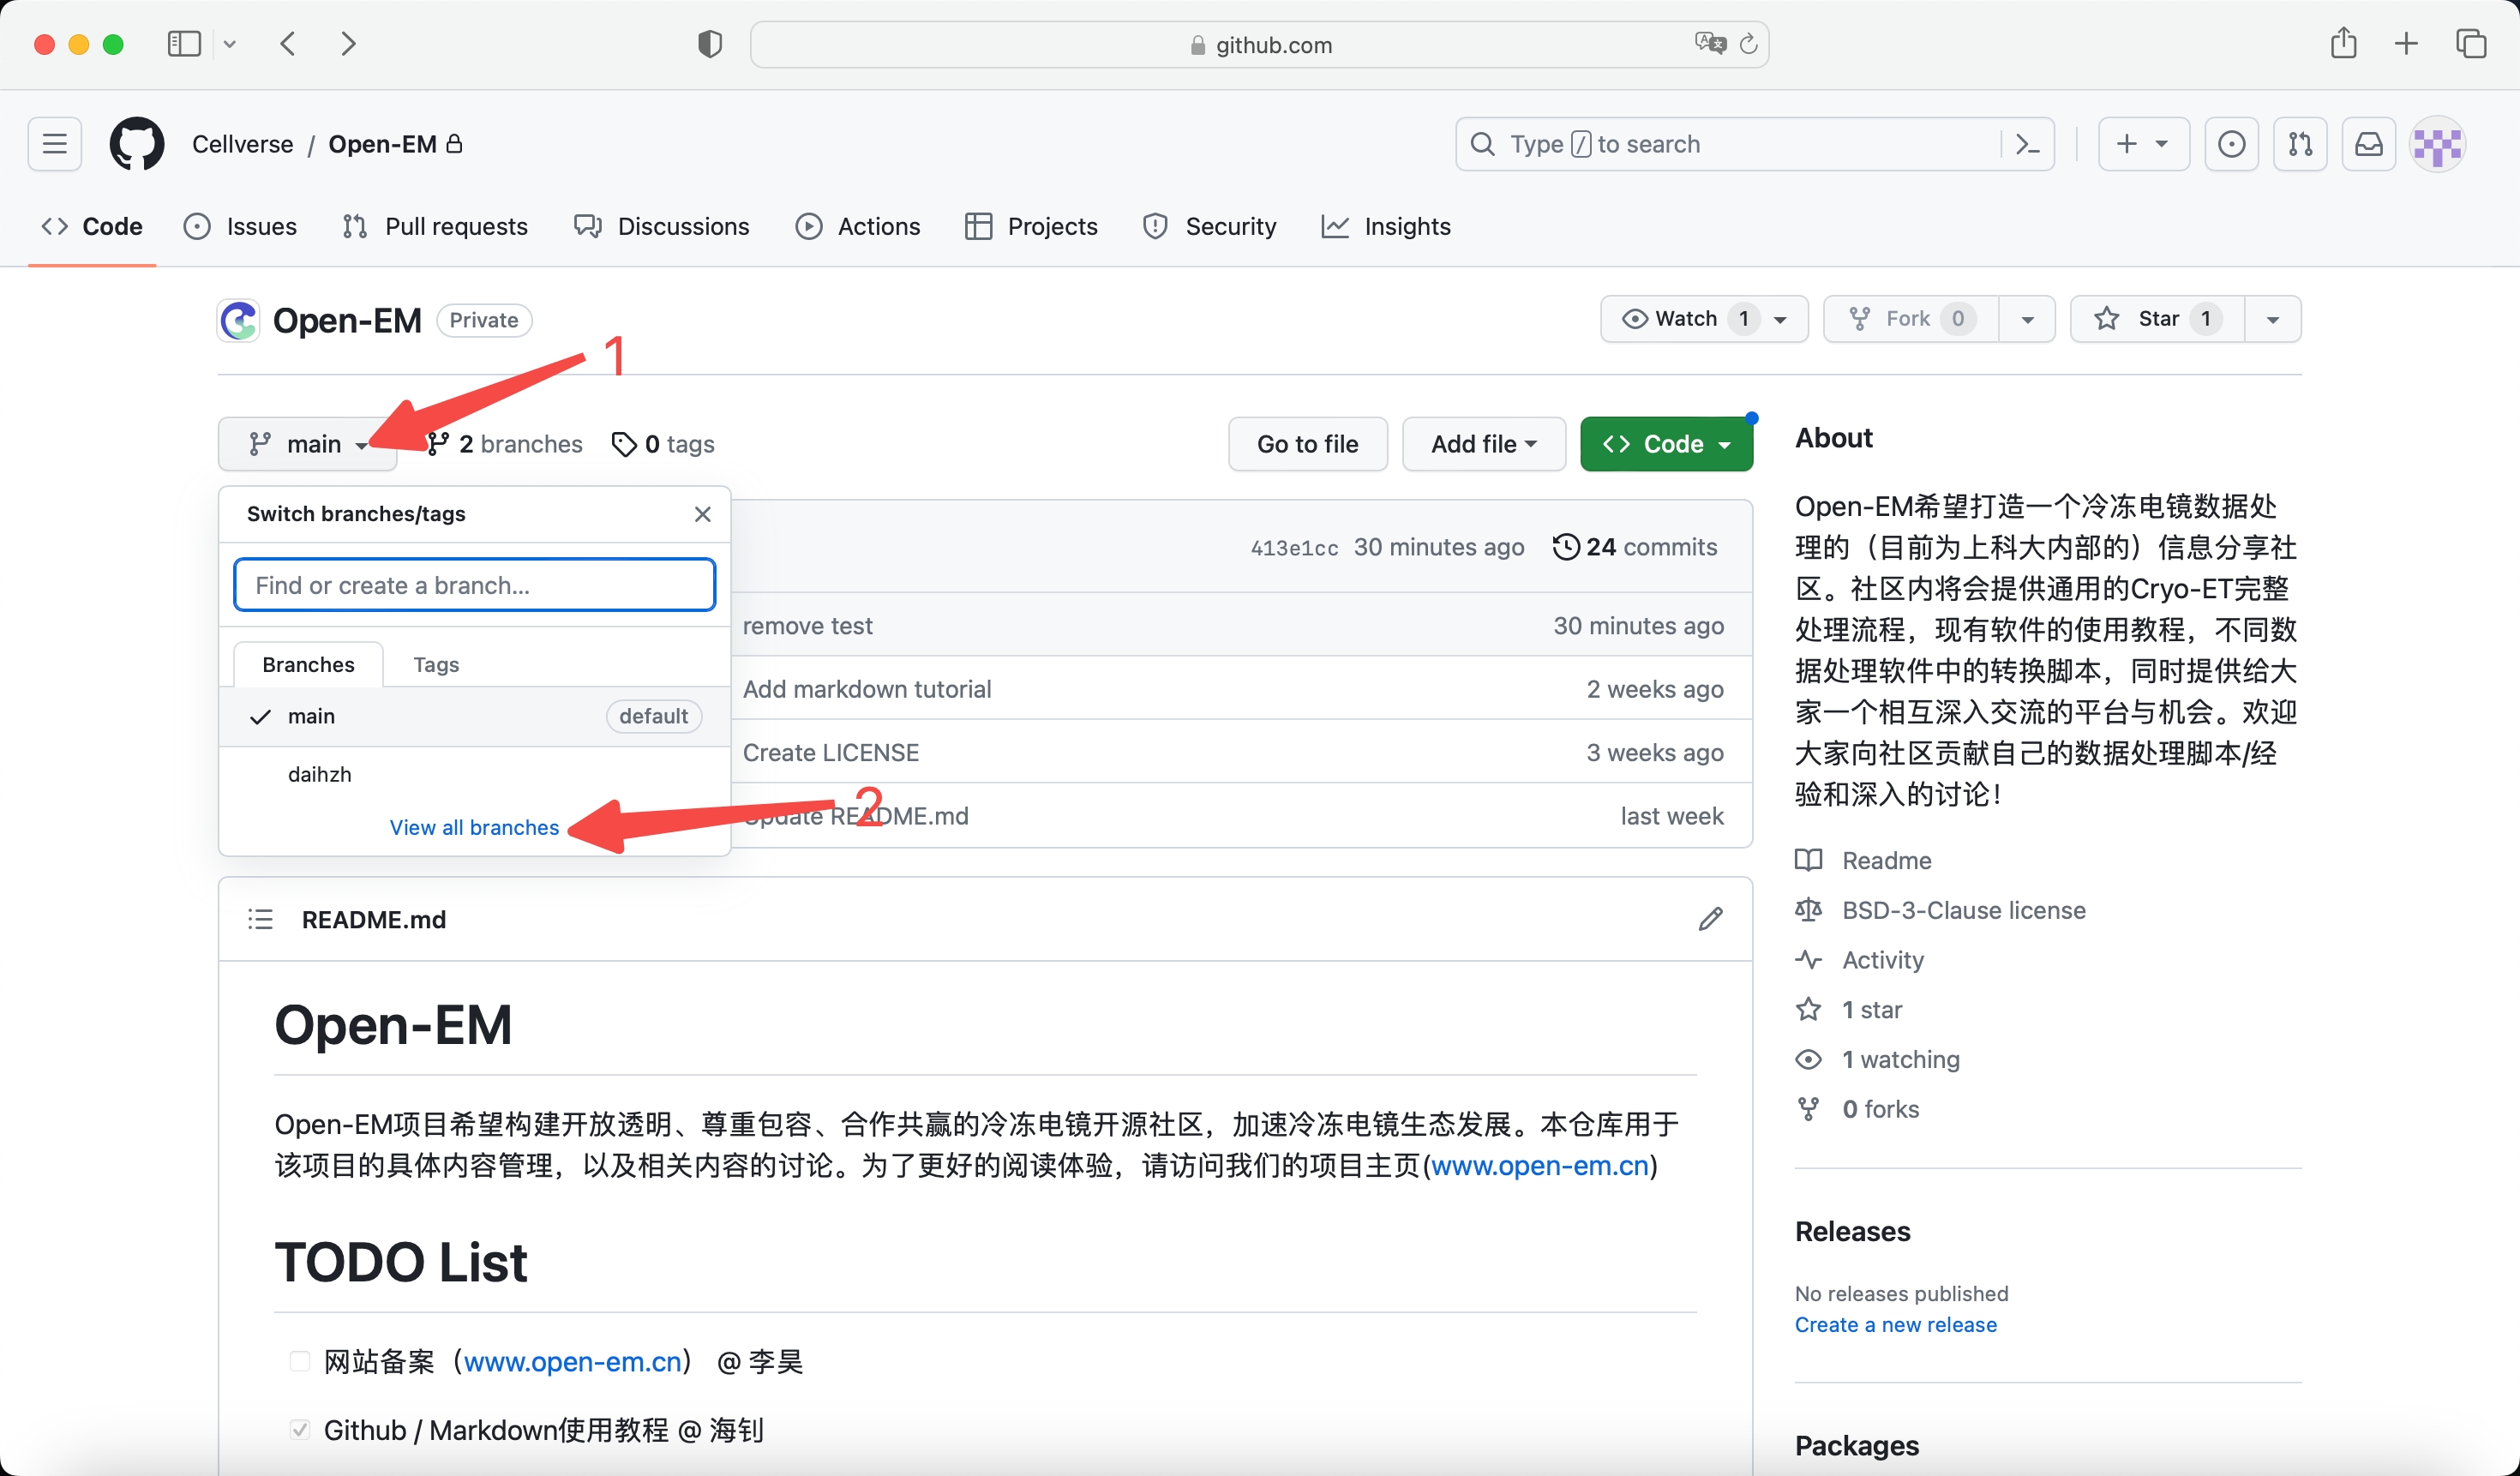This screenshot has width=2520, height=1476.
Task: Select the main default branch entry
Action: [474, 716]
